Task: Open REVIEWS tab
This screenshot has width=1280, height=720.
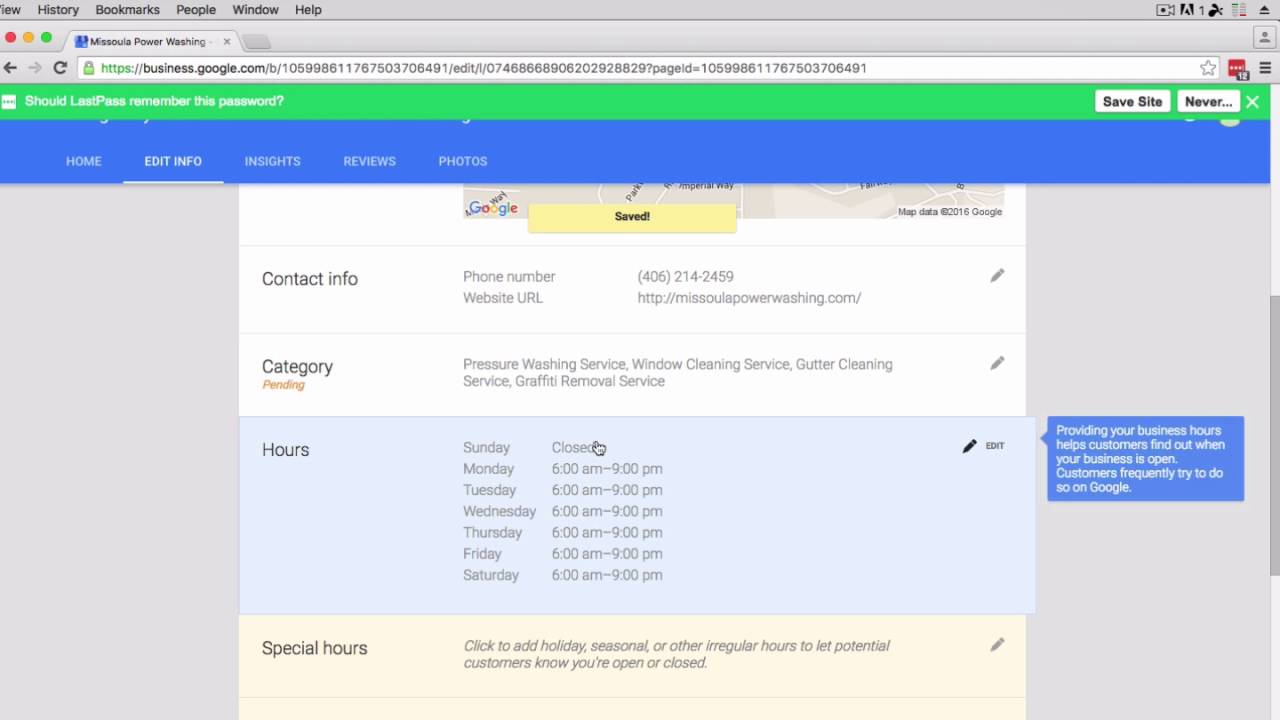Action: tap(369, 161)
